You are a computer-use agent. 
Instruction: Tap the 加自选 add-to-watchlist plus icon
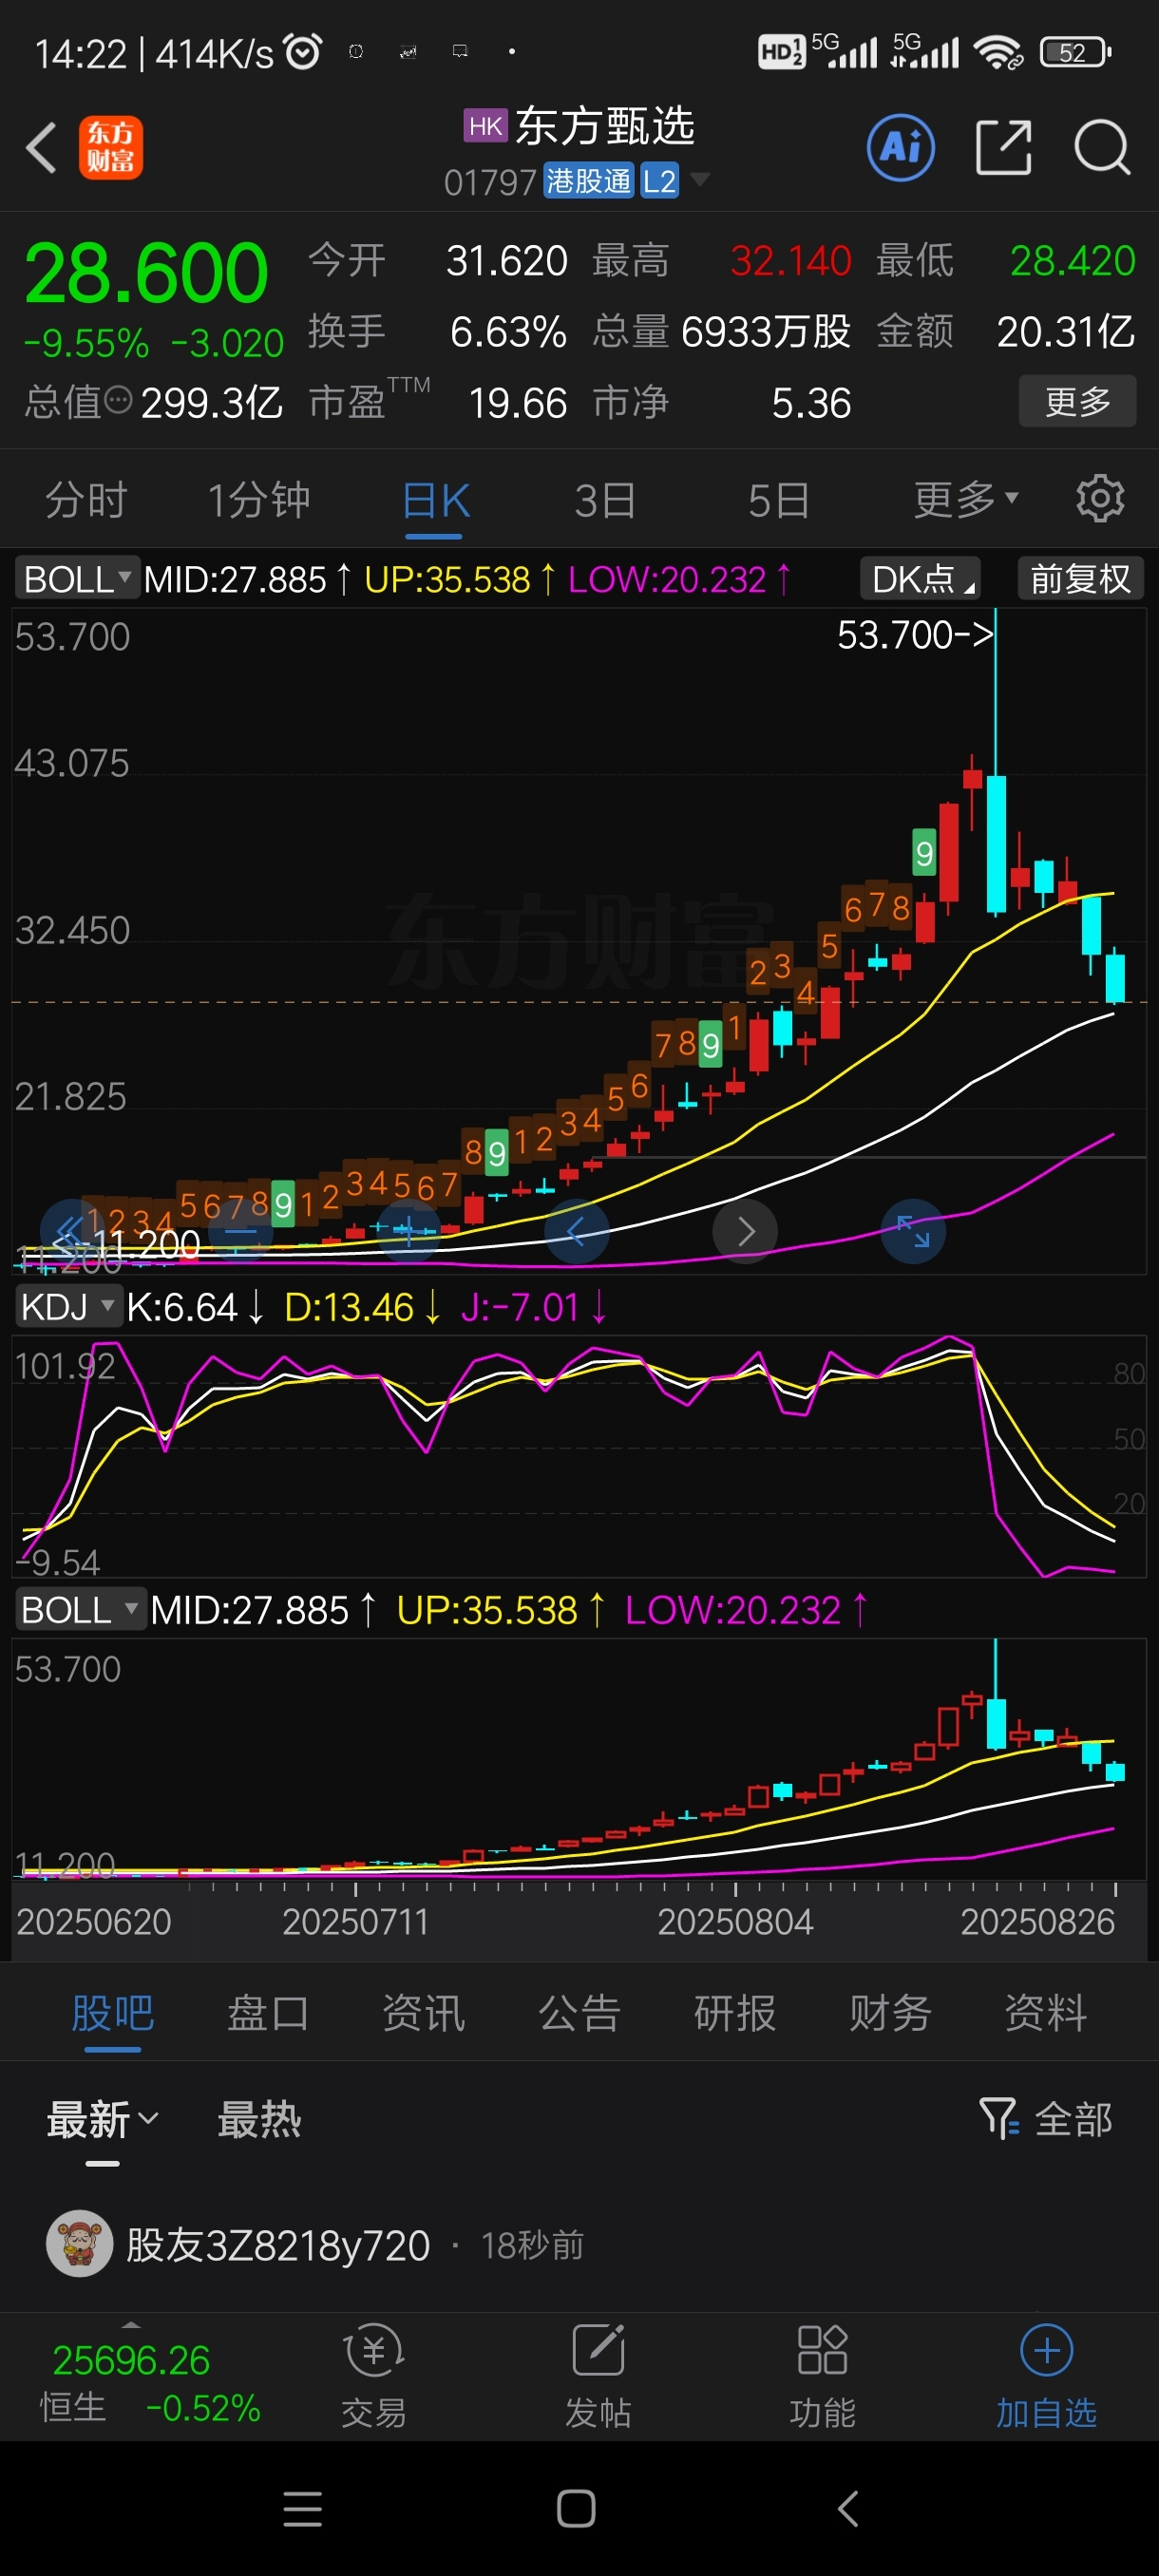point(1046,2350)
